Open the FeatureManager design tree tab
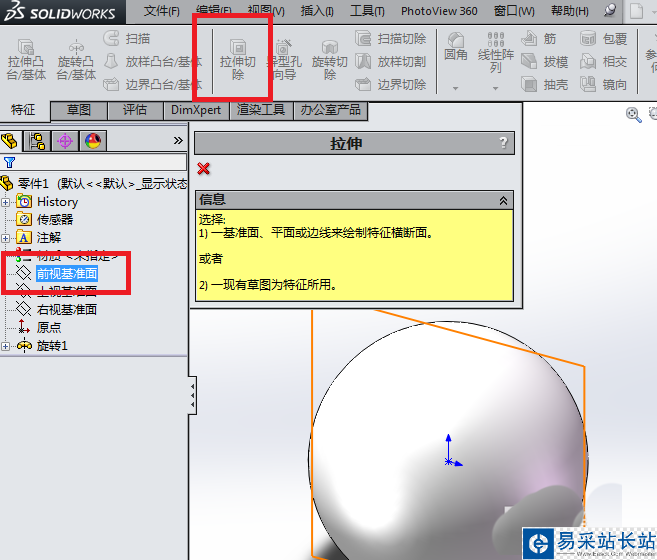Screen dimensions: 657x560 [10, 141]
